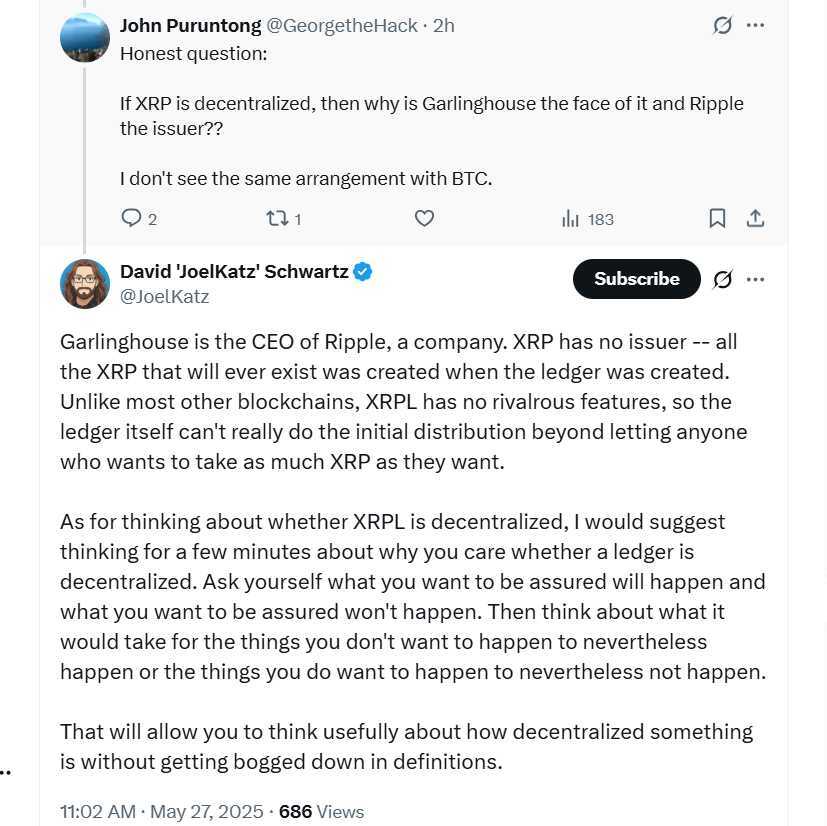Retweet John Puruntong's post
The image size is (827, 826).
[284, 218]
